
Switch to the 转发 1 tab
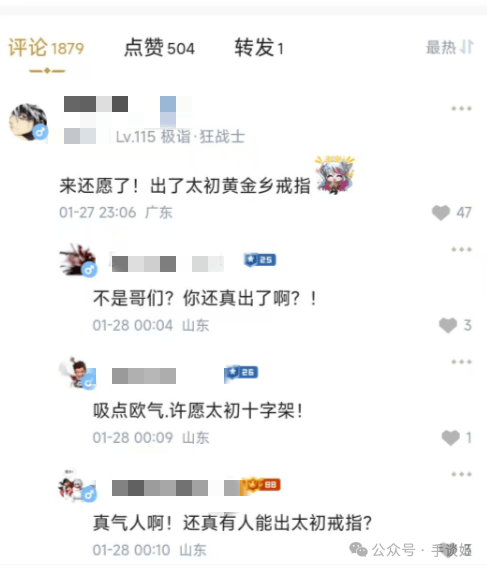pos(259,48)
